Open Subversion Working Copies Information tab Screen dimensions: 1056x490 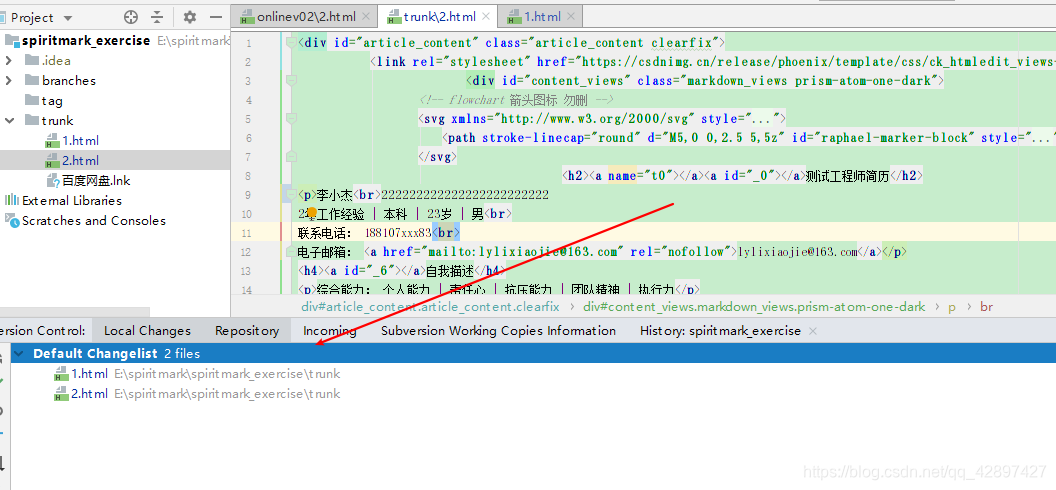point(498,330)
